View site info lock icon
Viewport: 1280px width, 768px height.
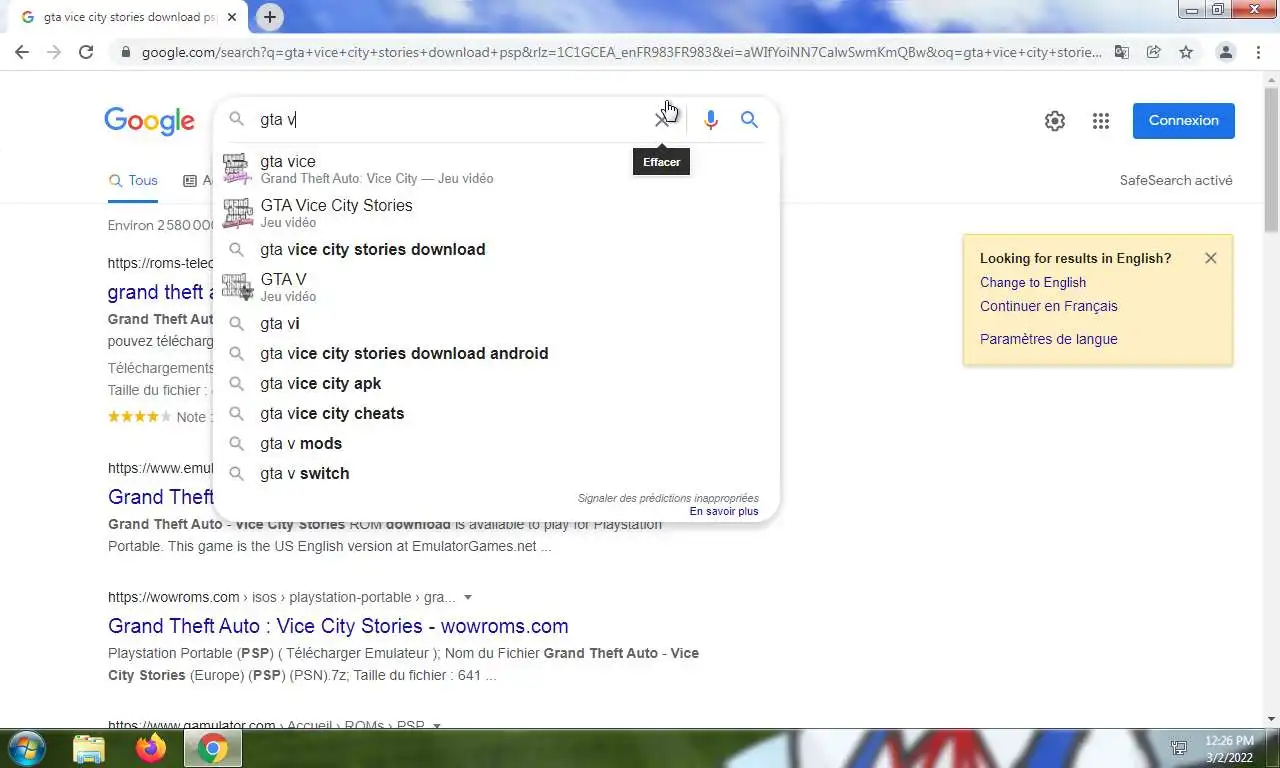(x=125, y=52)
